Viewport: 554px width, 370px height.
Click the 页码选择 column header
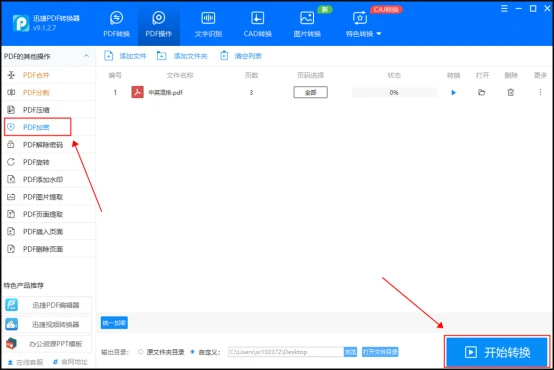click(311, 75)
